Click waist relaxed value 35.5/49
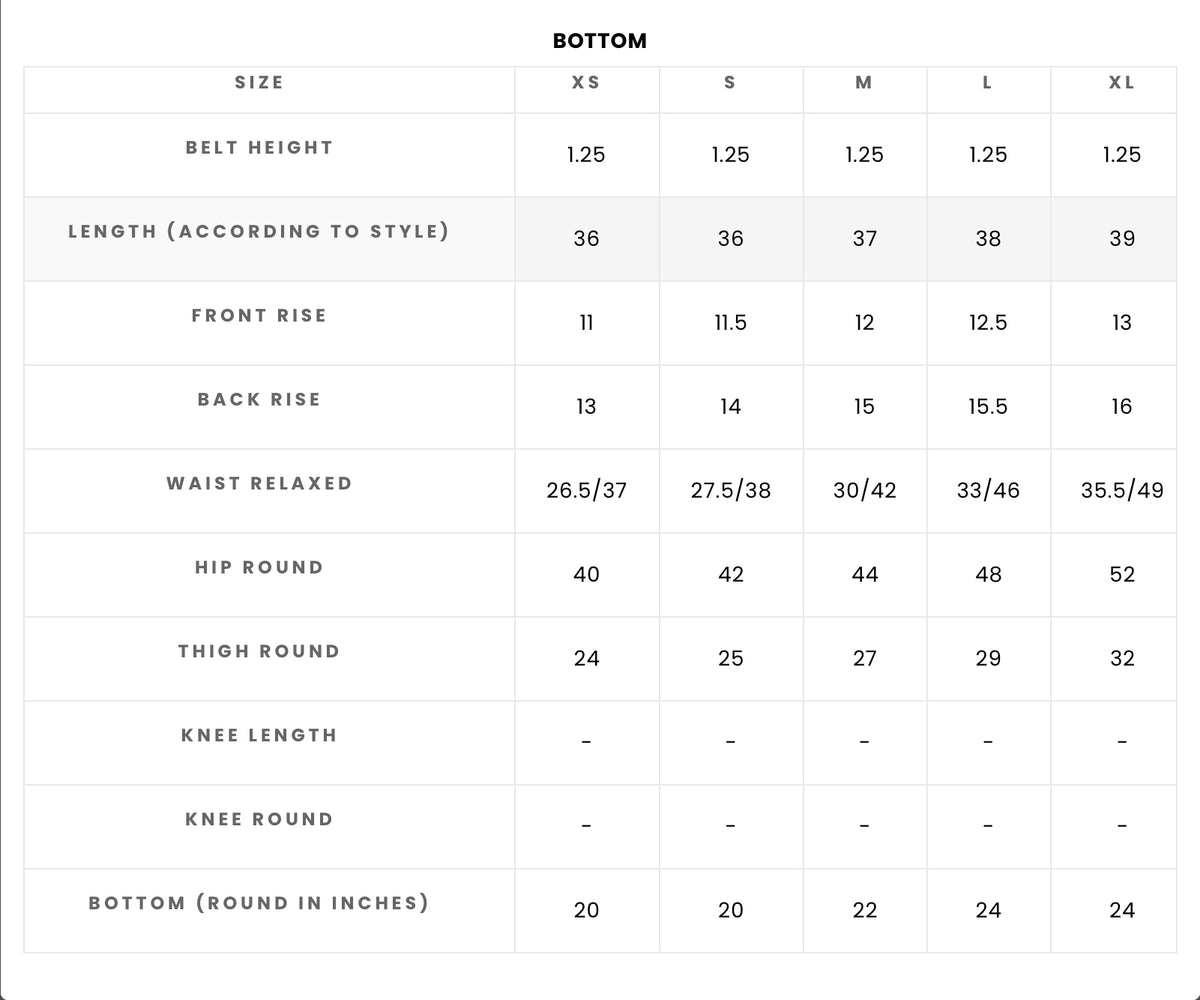Image resolution: width=1200 pixels, height=1000 pixels. (x=1122, y=491)
